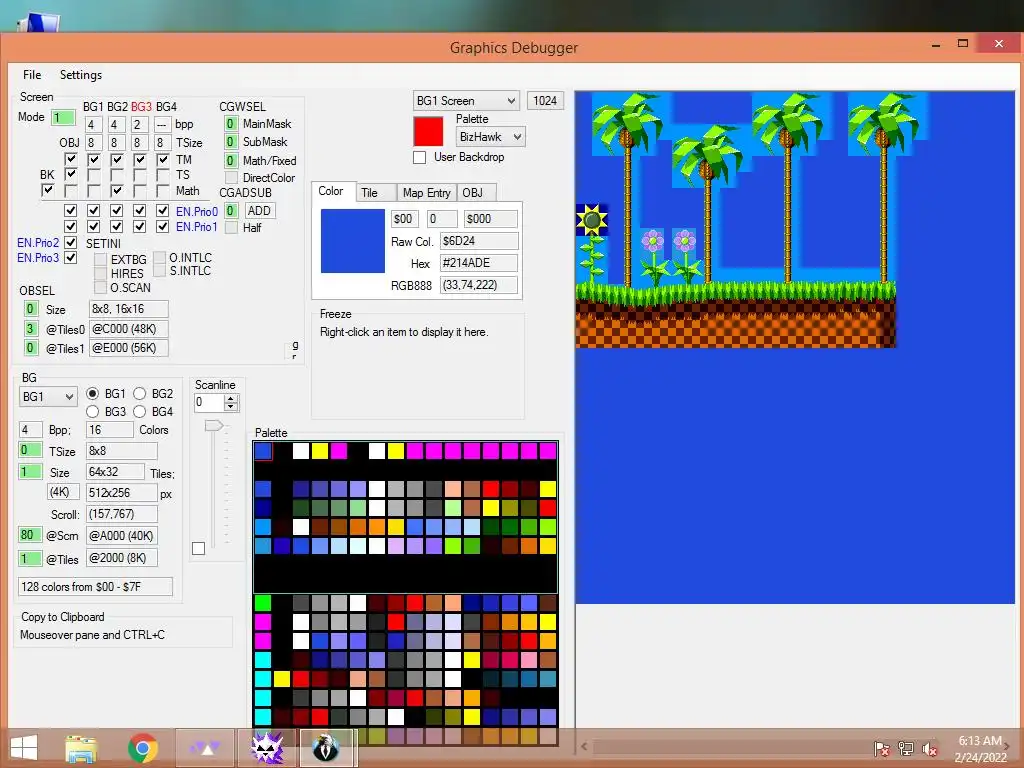
Task: Open the network tray icon
Action: (906, 748)
